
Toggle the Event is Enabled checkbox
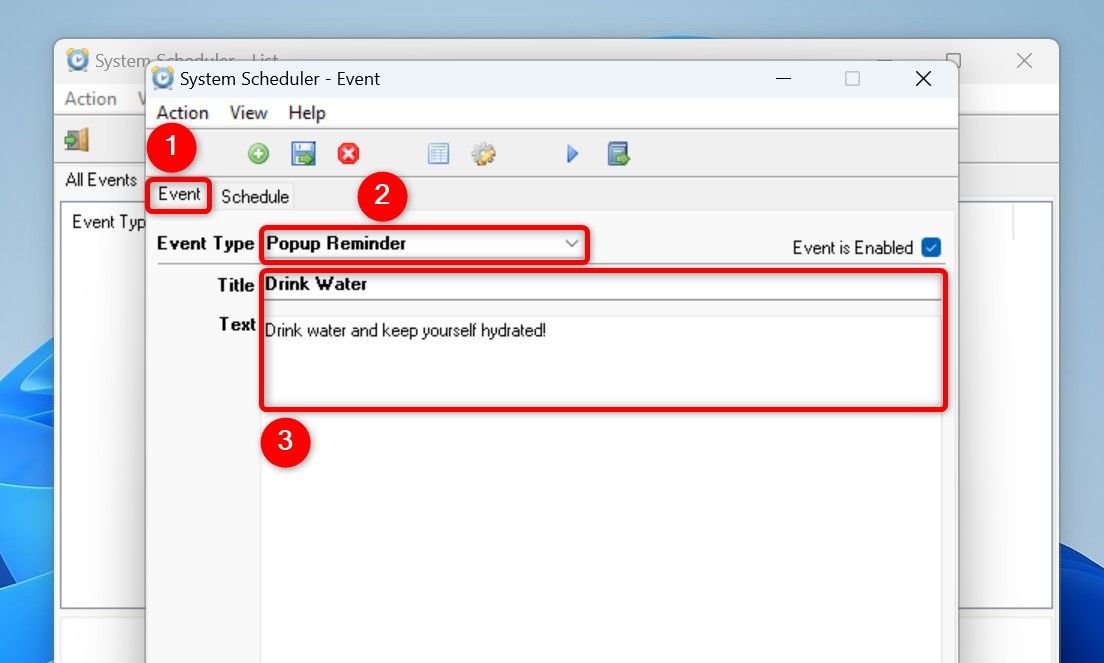(931, 247)
